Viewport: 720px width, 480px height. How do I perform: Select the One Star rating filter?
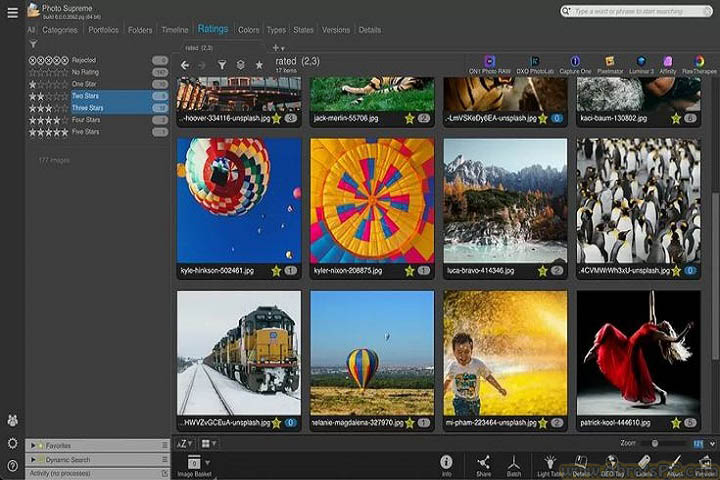tap(98, 84)
